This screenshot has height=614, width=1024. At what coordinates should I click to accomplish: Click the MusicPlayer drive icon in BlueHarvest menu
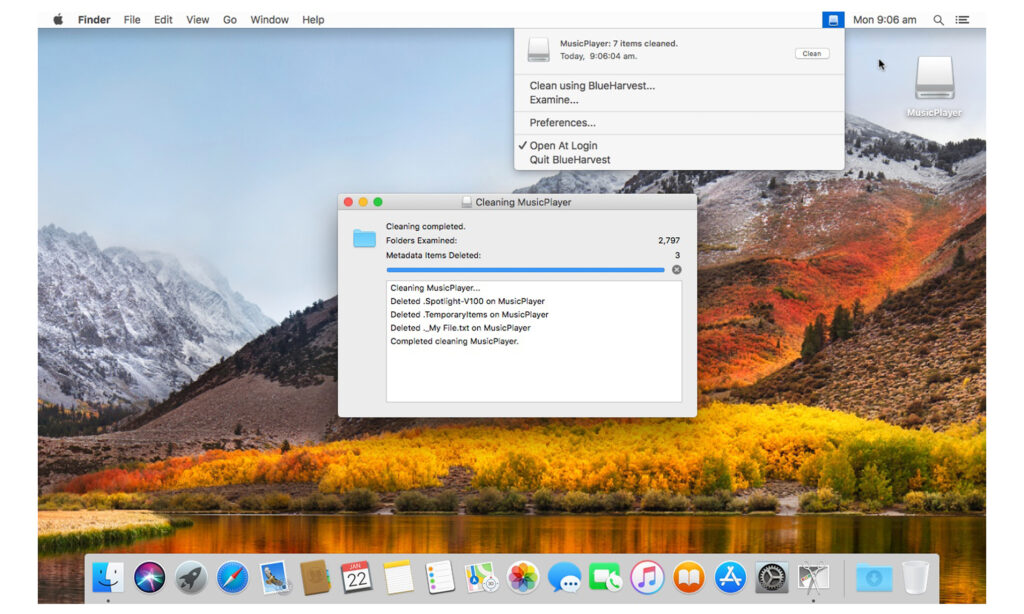point(538,50)
